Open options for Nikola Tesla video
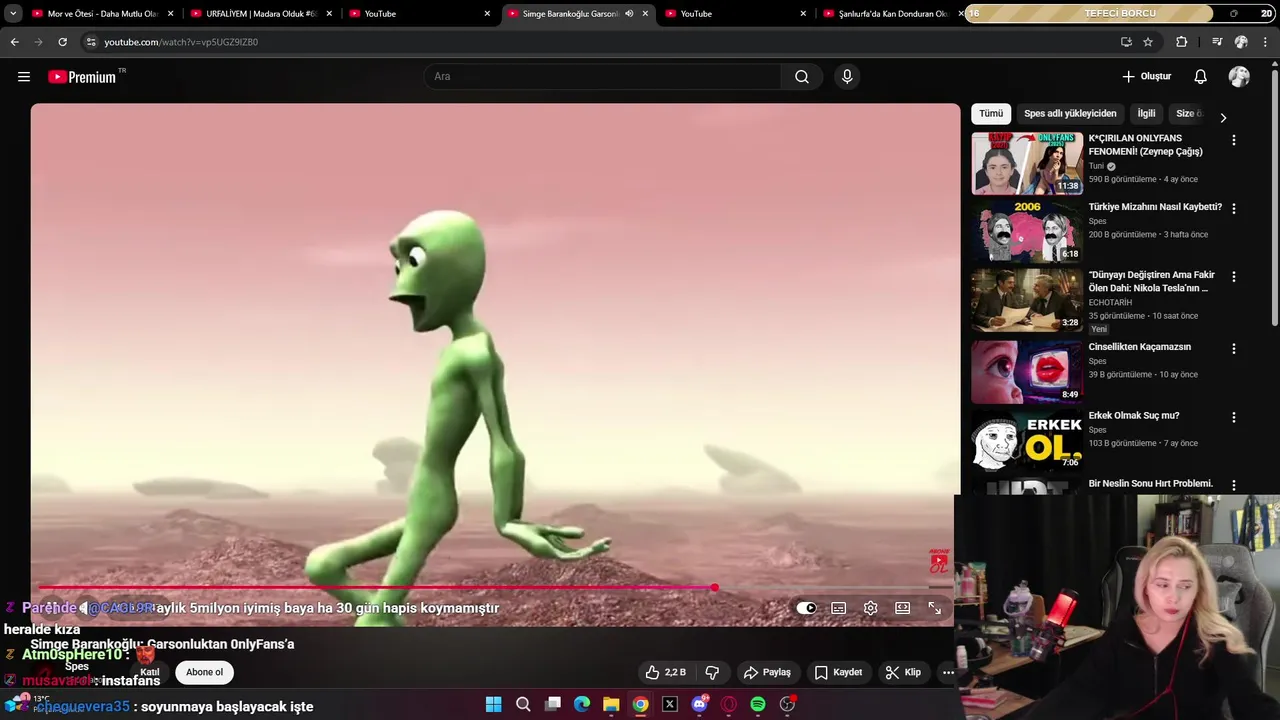Image resolution: width=1280 pixels, height=720 pixels. pyautogui.click(x=1234, y=277)
